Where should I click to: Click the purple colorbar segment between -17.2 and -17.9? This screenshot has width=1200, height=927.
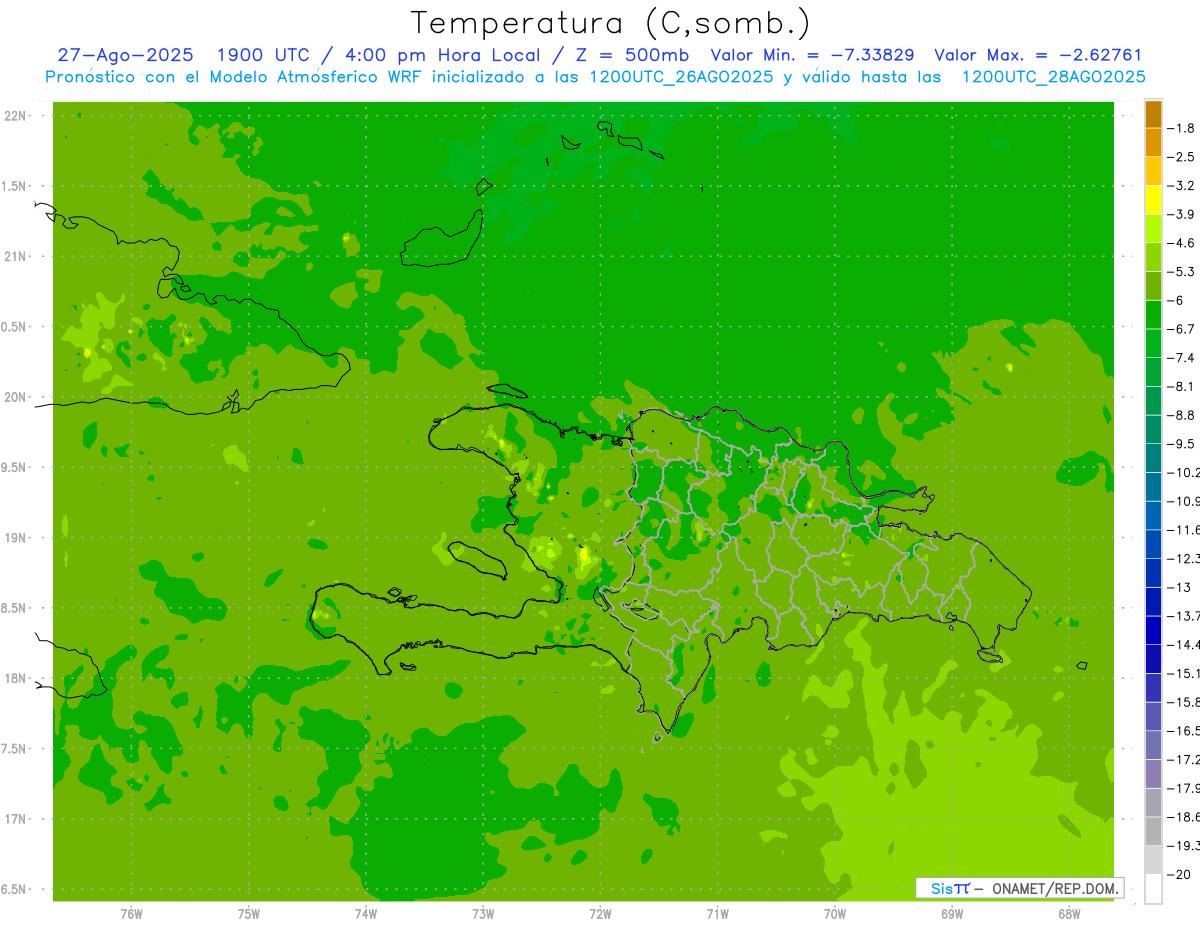(x=1153, y=773)
